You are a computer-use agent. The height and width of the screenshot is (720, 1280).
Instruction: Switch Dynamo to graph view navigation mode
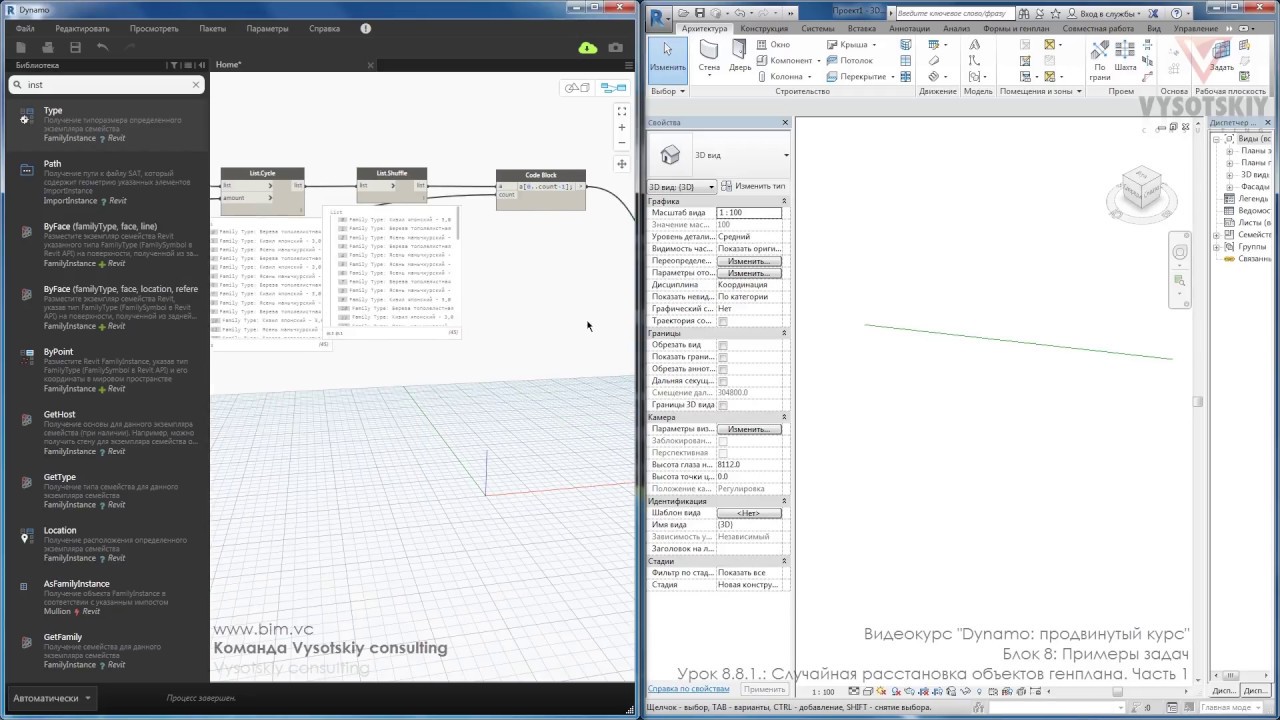pyautogui.click(x=613, y=88)
